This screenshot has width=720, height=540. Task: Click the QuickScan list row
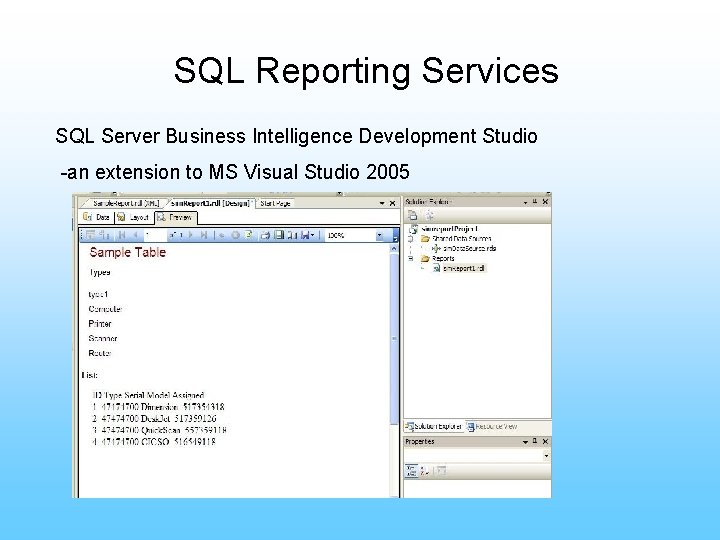click(159, 430)
